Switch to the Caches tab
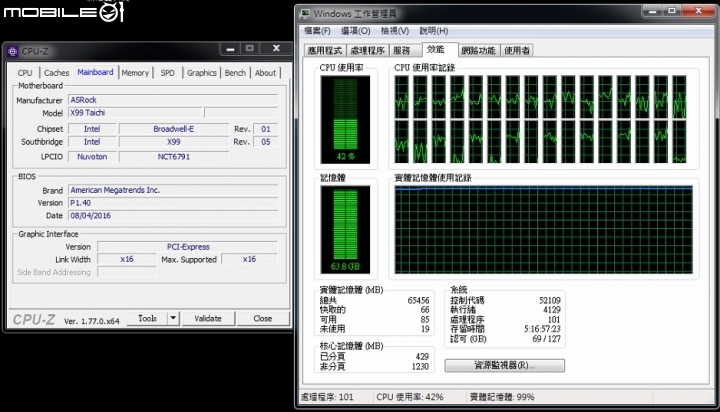The image size is (720, 412). pyautogui.click(x=56, y=73)
